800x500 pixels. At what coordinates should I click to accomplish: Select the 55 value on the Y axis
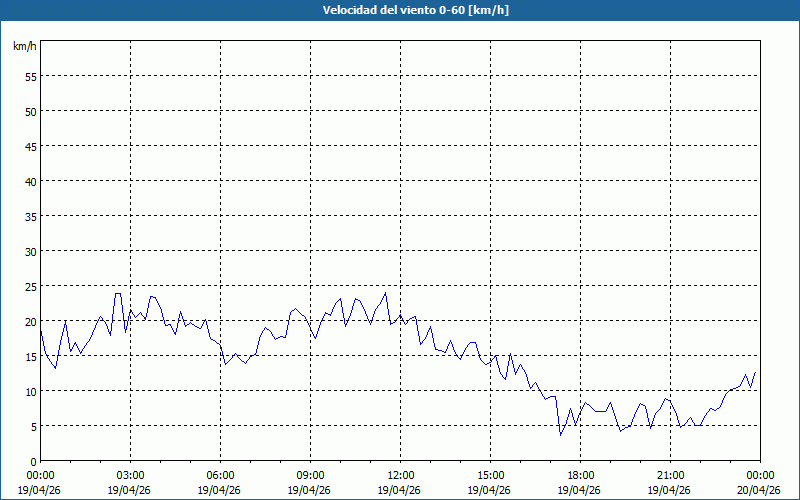tap(30, 76)
